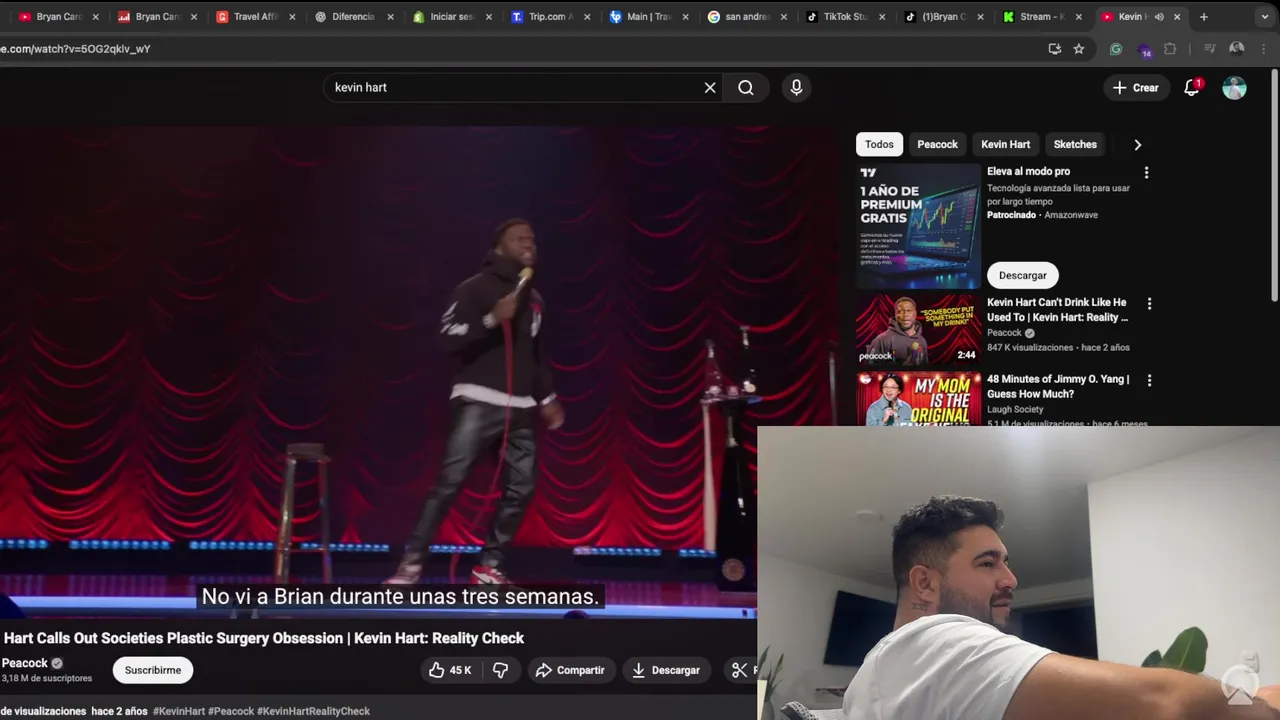Like the video with 45 K likes
This screenshot has width=1280, height=720.
tap(450, 670)
